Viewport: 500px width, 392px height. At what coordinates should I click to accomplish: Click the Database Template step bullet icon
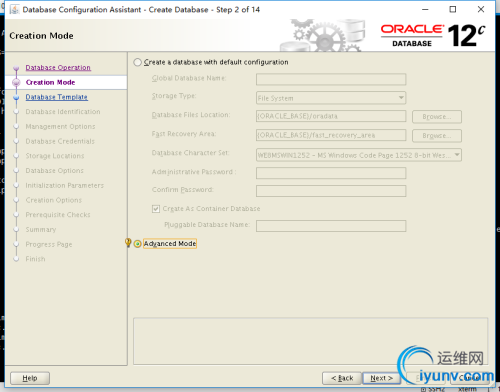(x=16, y=97)
